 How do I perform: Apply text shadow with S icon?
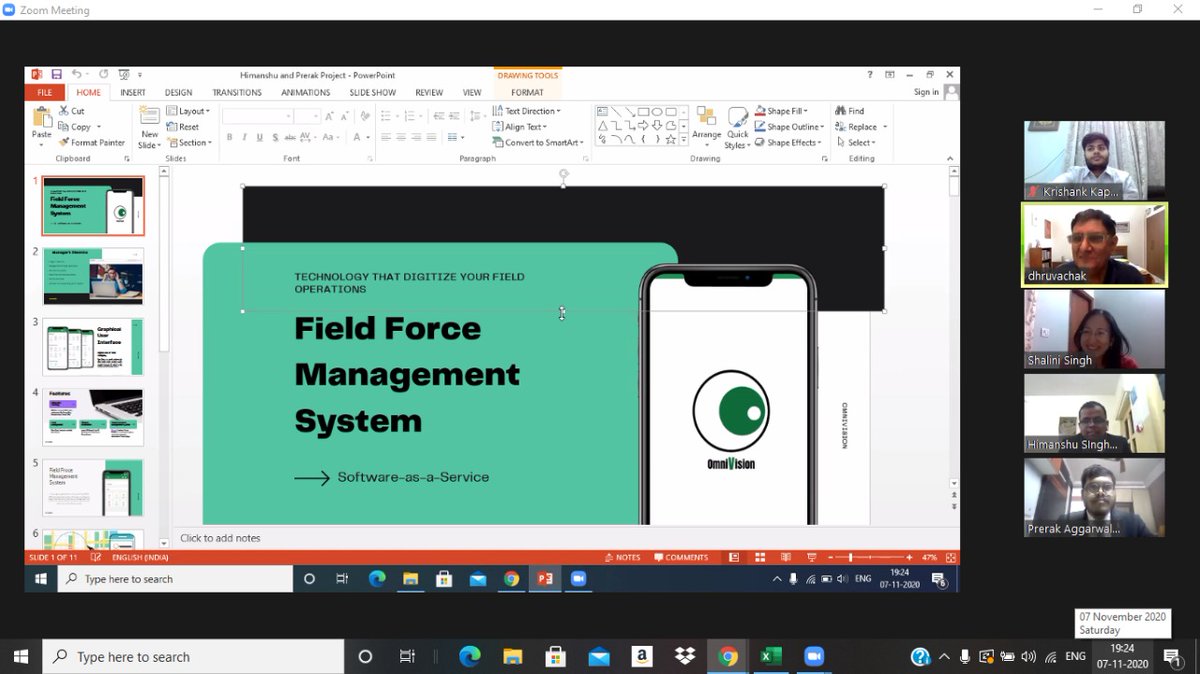point(275,137)
